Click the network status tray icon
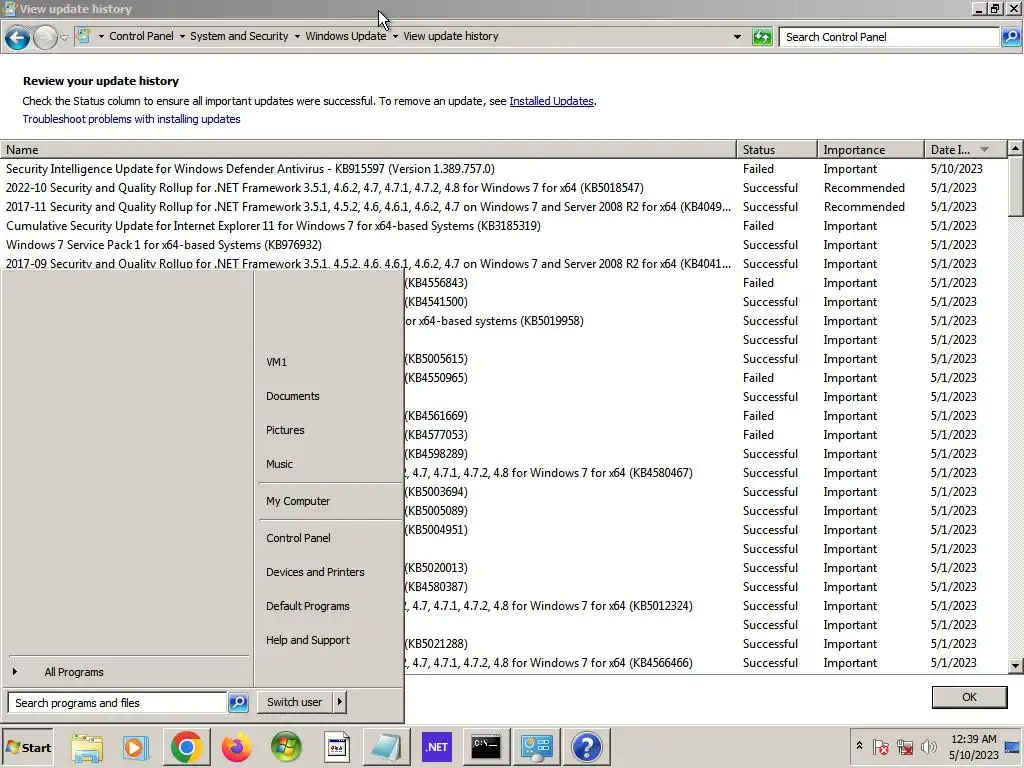Image resolution: width=1024 pixels, height=768 pixels. [x=904, y=746]
